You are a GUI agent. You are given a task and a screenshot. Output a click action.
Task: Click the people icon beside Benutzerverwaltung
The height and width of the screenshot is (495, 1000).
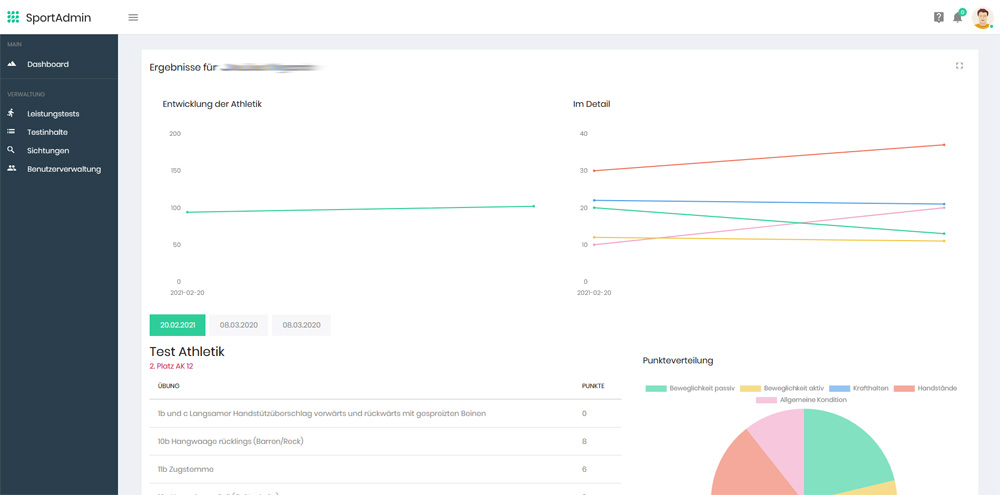[11, 168]
